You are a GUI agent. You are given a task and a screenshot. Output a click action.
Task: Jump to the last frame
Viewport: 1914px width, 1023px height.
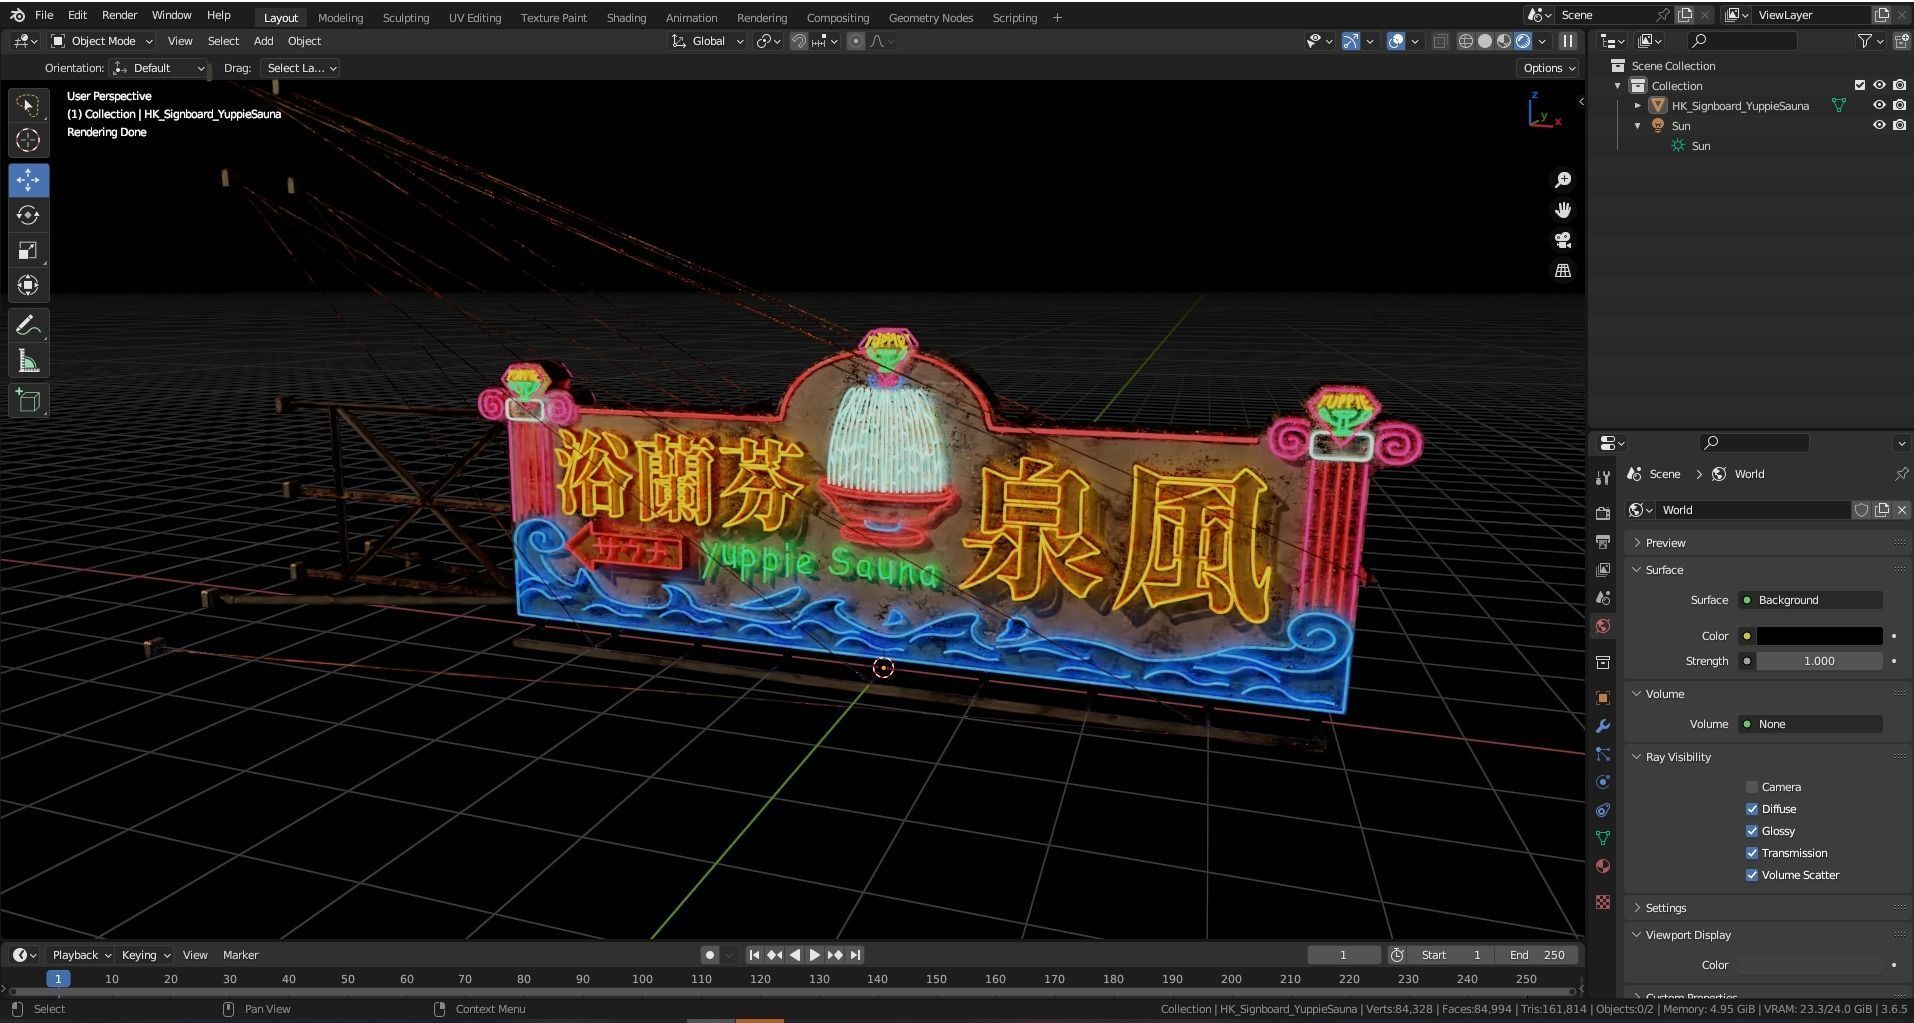coord(856,955)
